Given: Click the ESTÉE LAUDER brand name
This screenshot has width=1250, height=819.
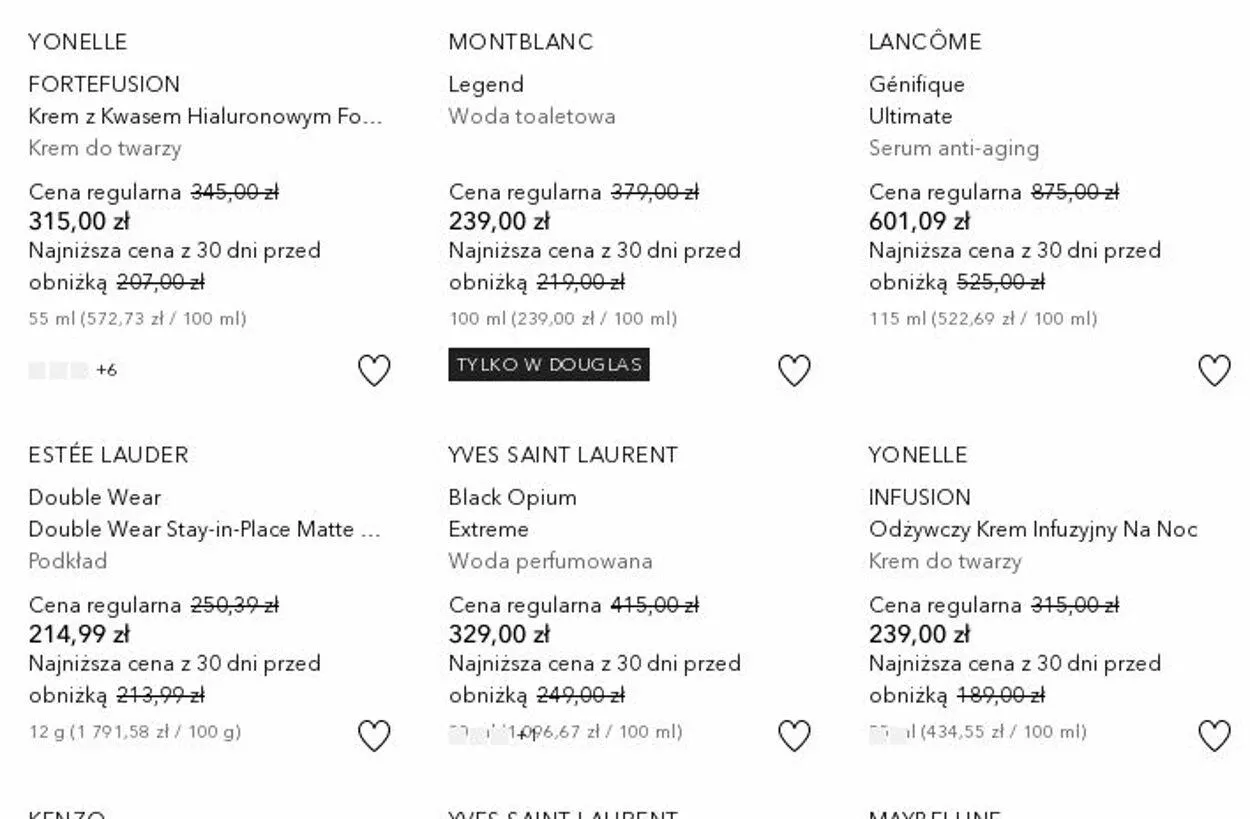Looking at the screenshot, I should pyautogui.click(x=108, y=455).
